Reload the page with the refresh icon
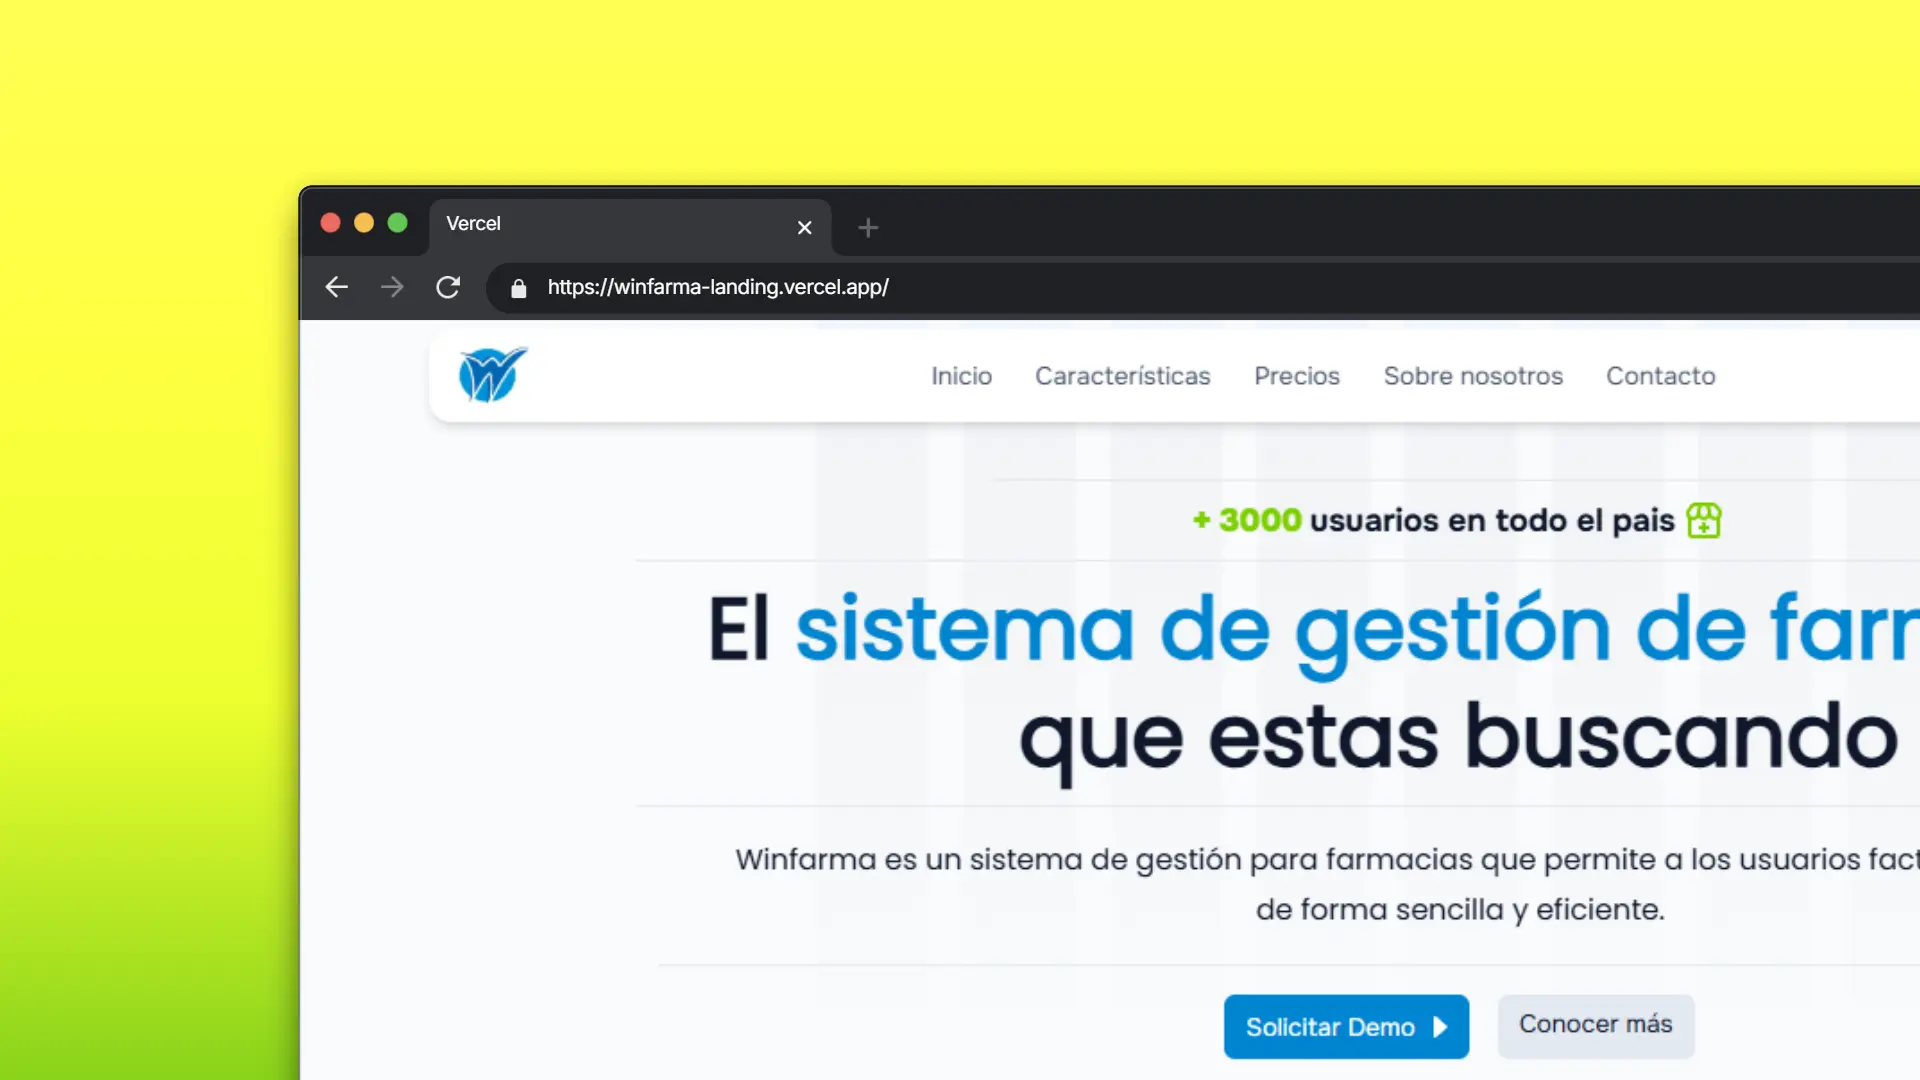The image size is (1920, 1080). [x=448, y=288]
